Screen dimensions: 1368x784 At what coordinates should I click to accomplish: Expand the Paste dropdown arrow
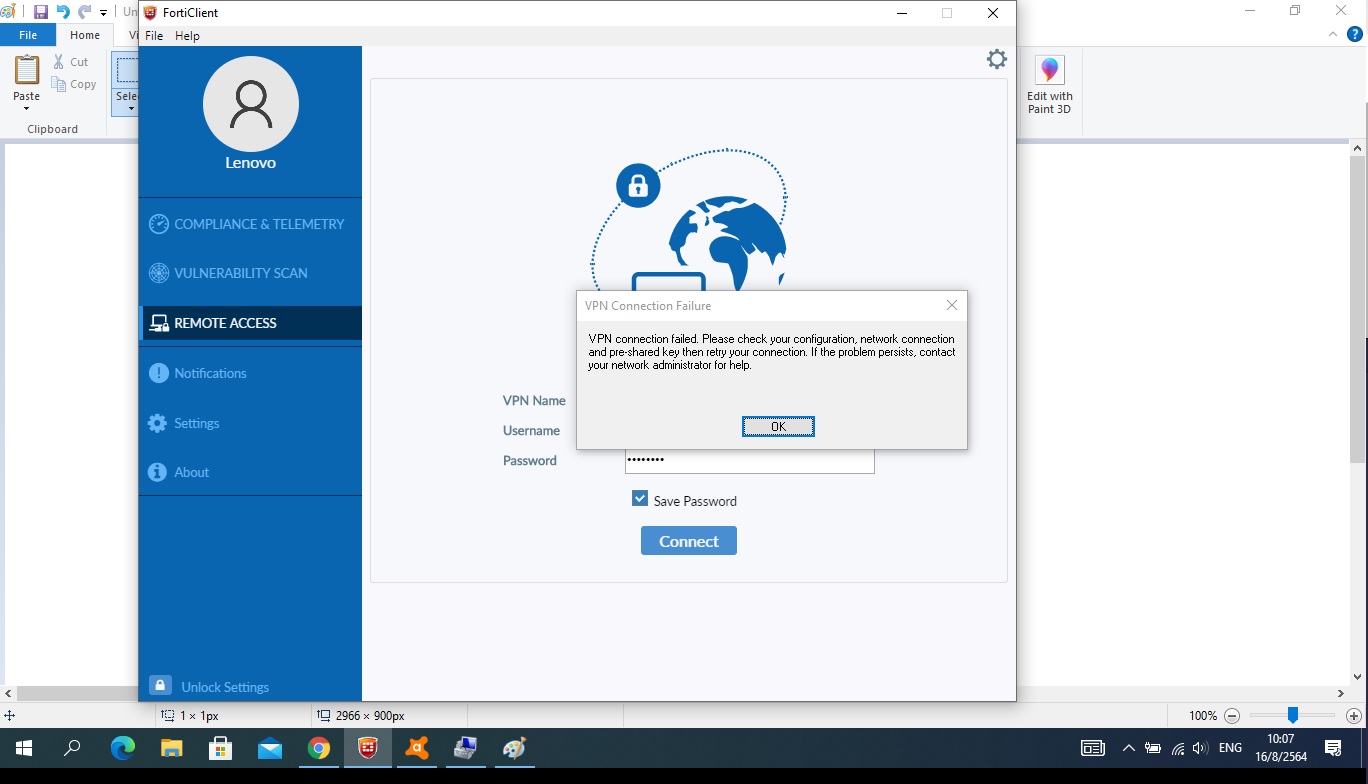coord(27,108)
